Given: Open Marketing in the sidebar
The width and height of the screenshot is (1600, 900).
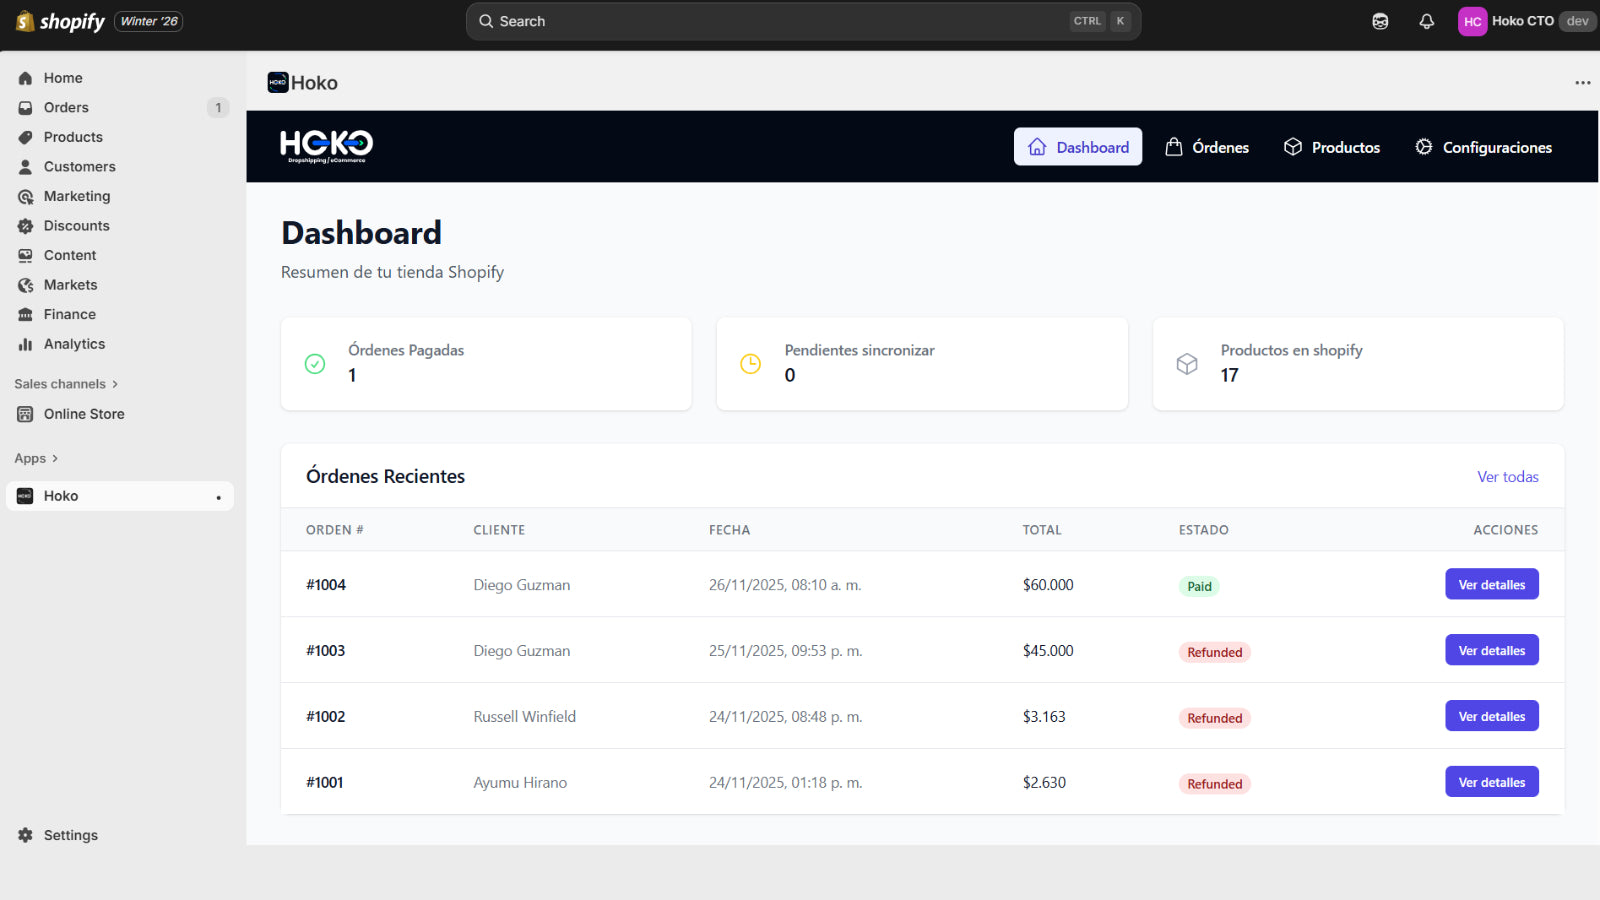Looking at the screenshot, I should coord(120,196).
